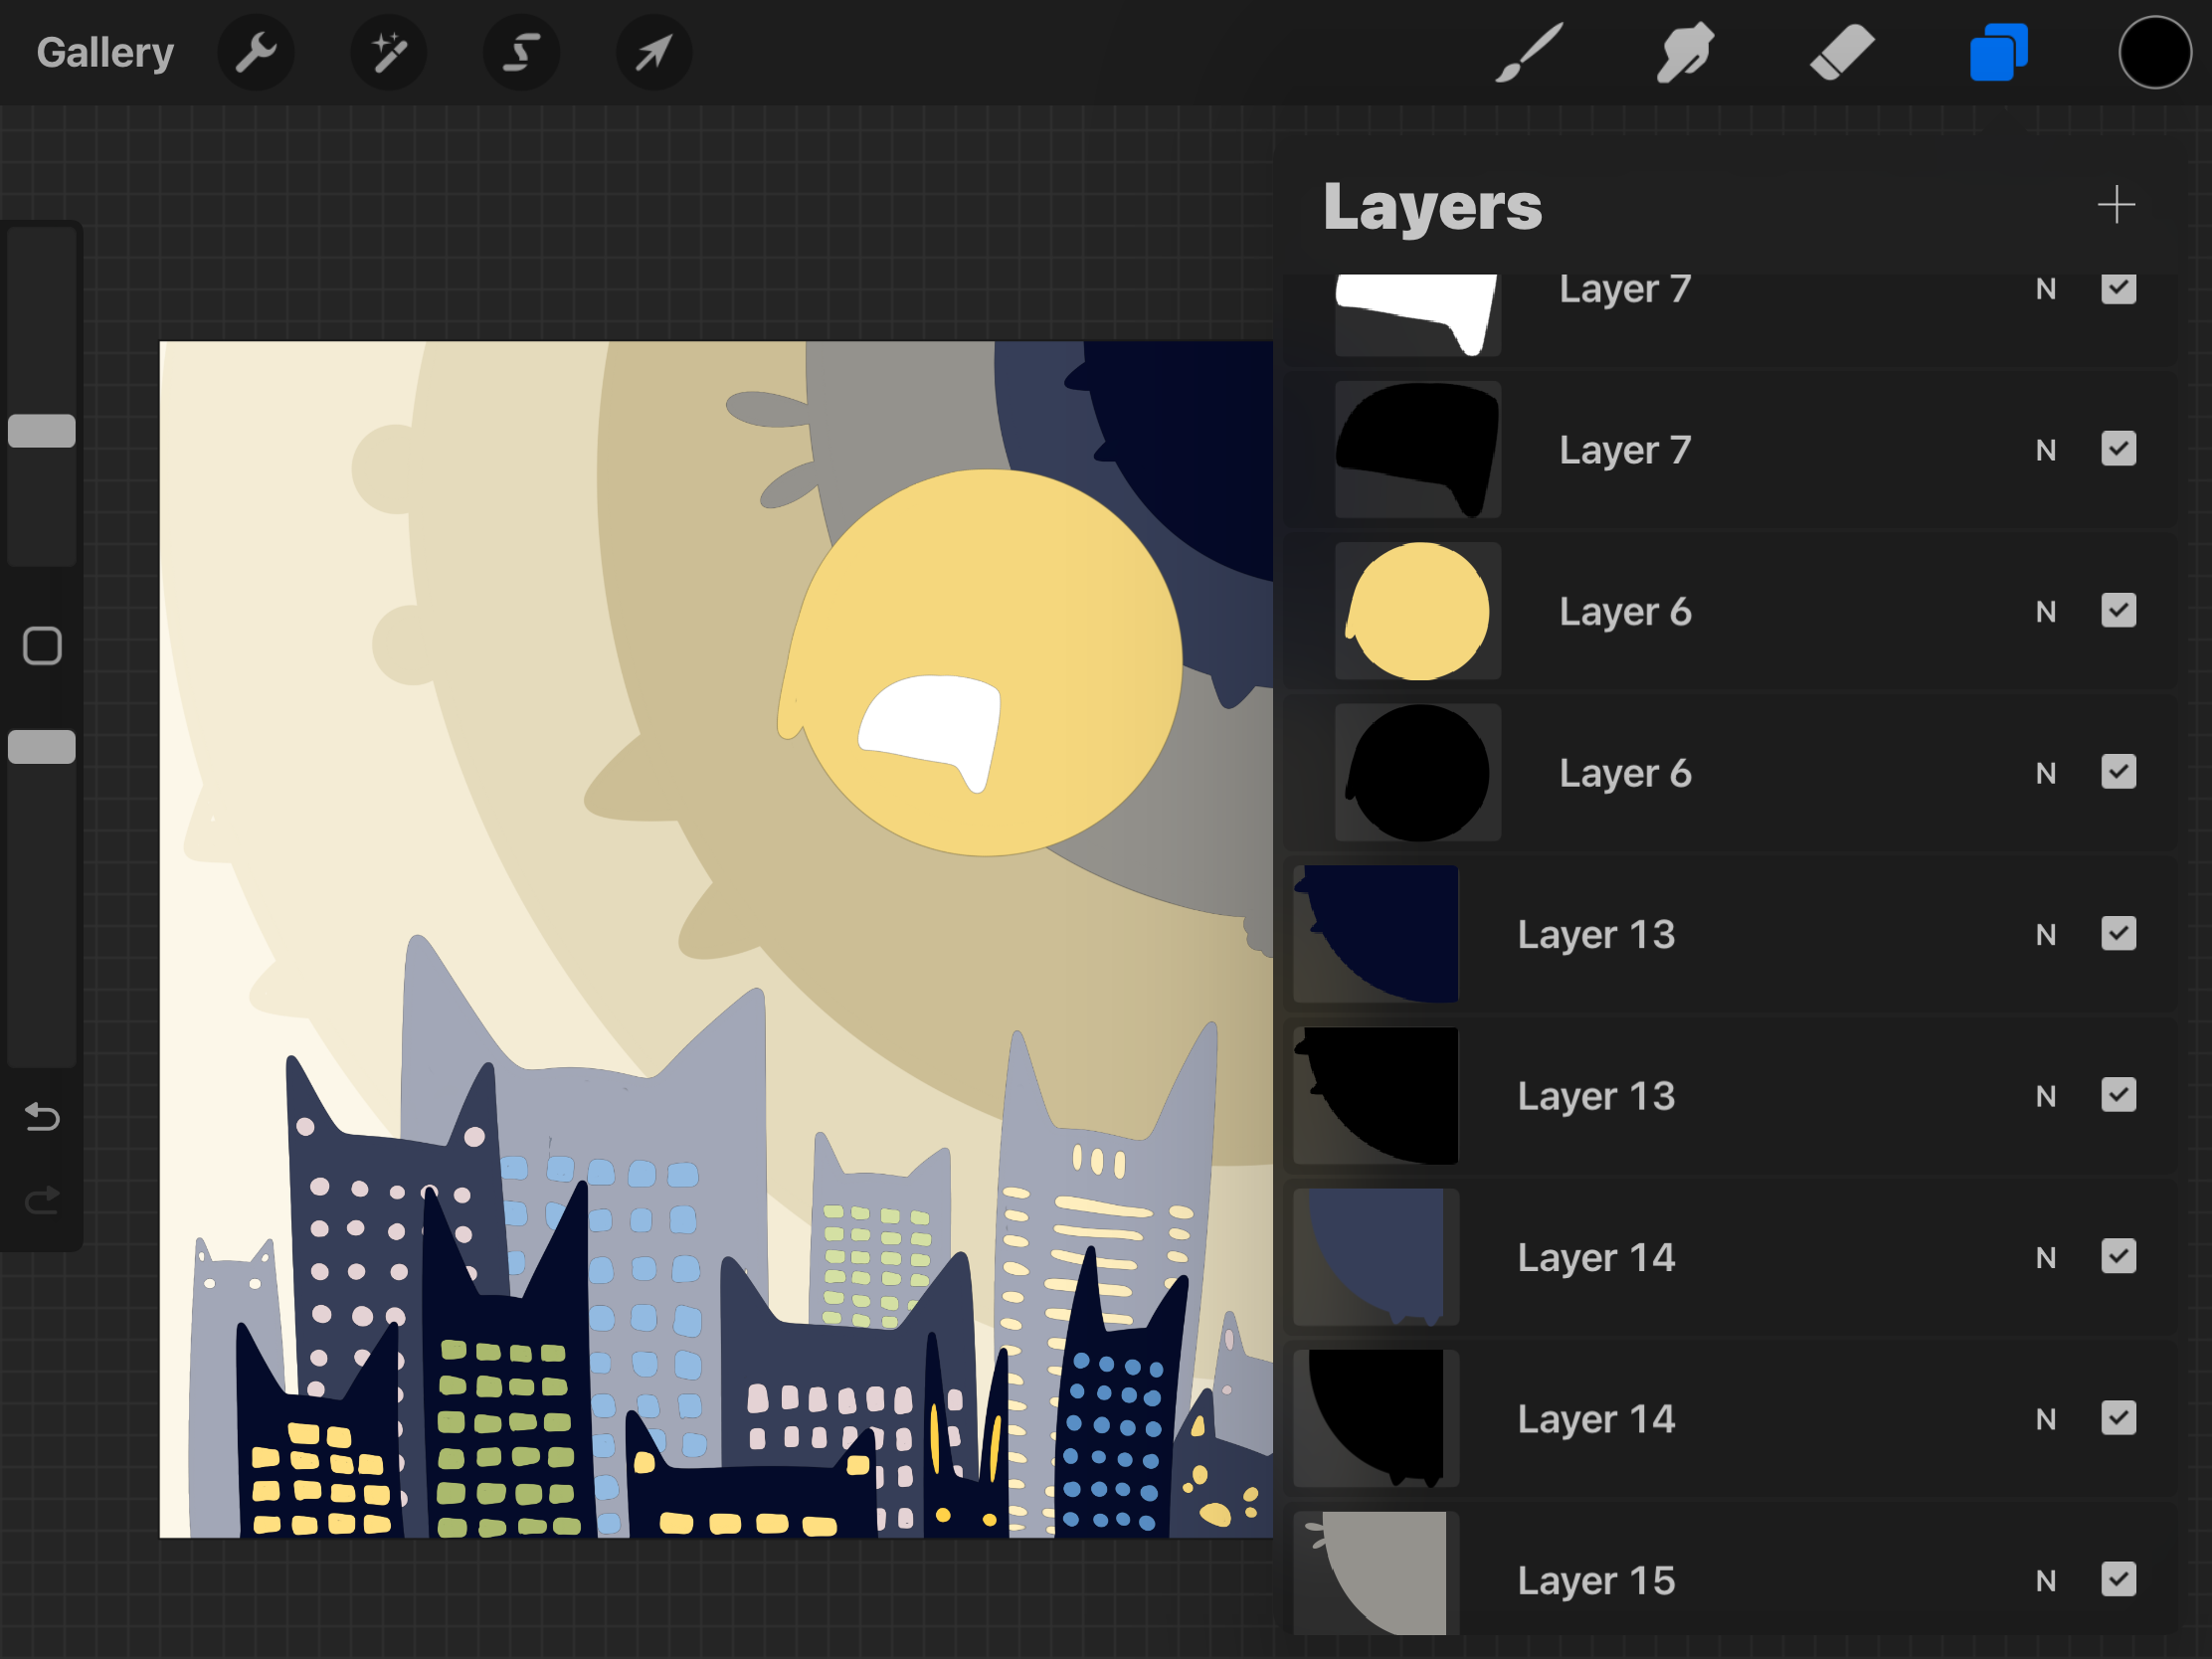The height and width of the screenshot is (1659, 2212).
Task: Select the white speech-shape Layer 7 thumbnail
Action: [x=1417, y=315]
